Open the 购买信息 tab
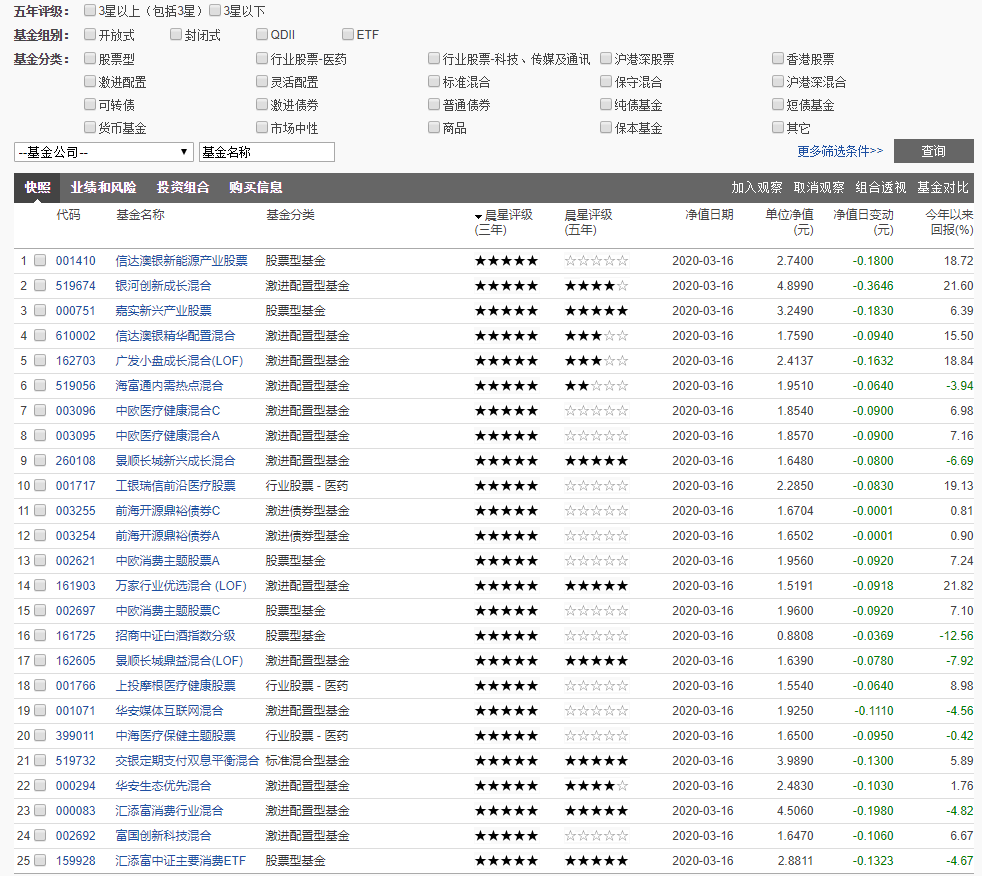 (256, 187)
